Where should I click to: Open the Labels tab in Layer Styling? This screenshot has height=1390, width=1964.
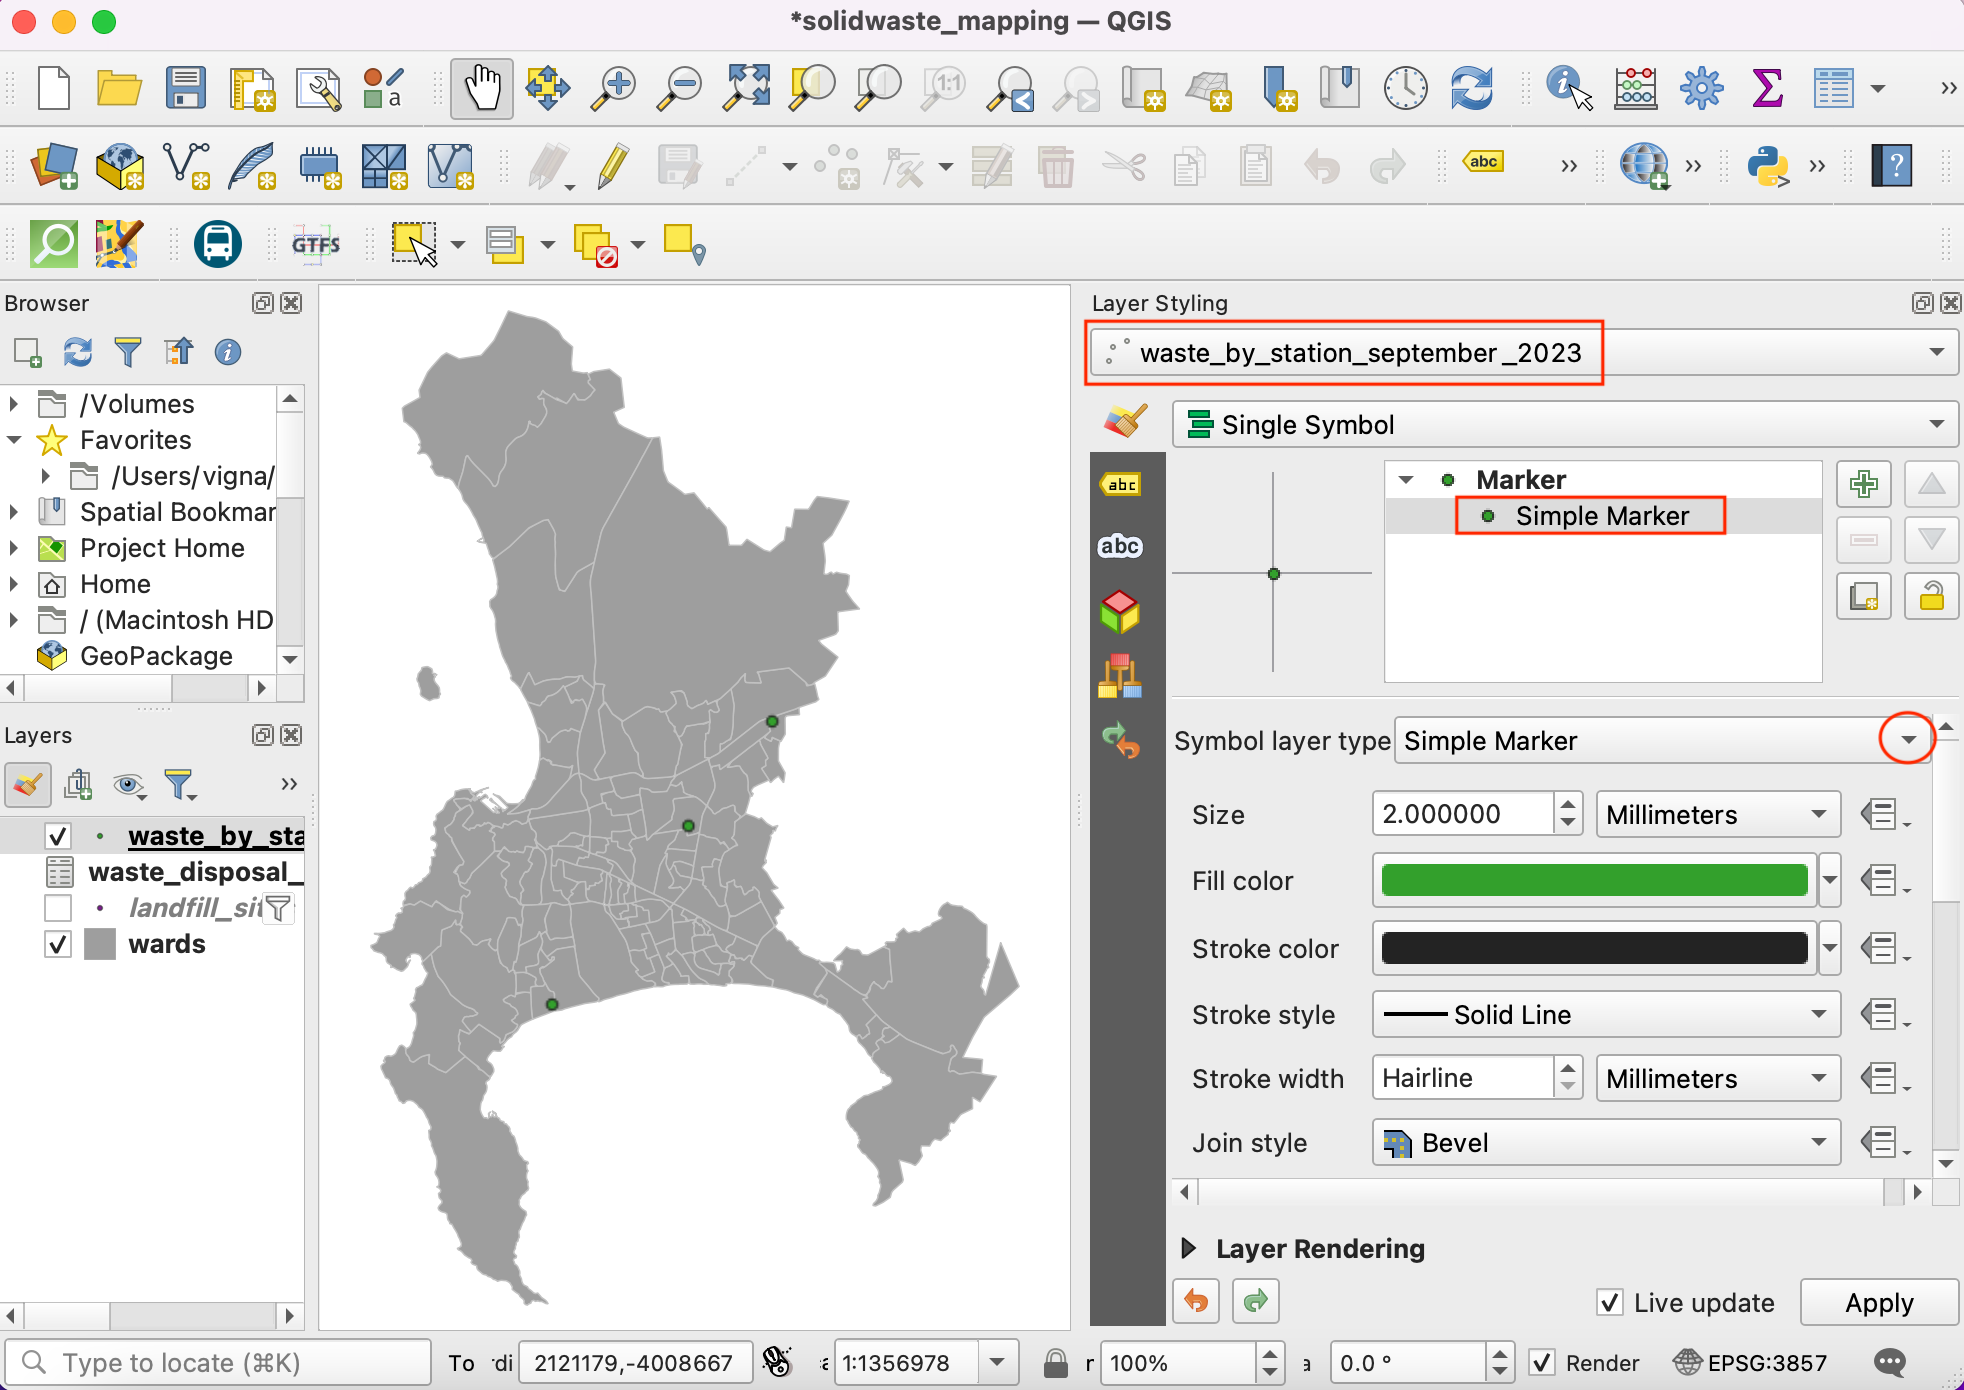(x=1121, y=485)
